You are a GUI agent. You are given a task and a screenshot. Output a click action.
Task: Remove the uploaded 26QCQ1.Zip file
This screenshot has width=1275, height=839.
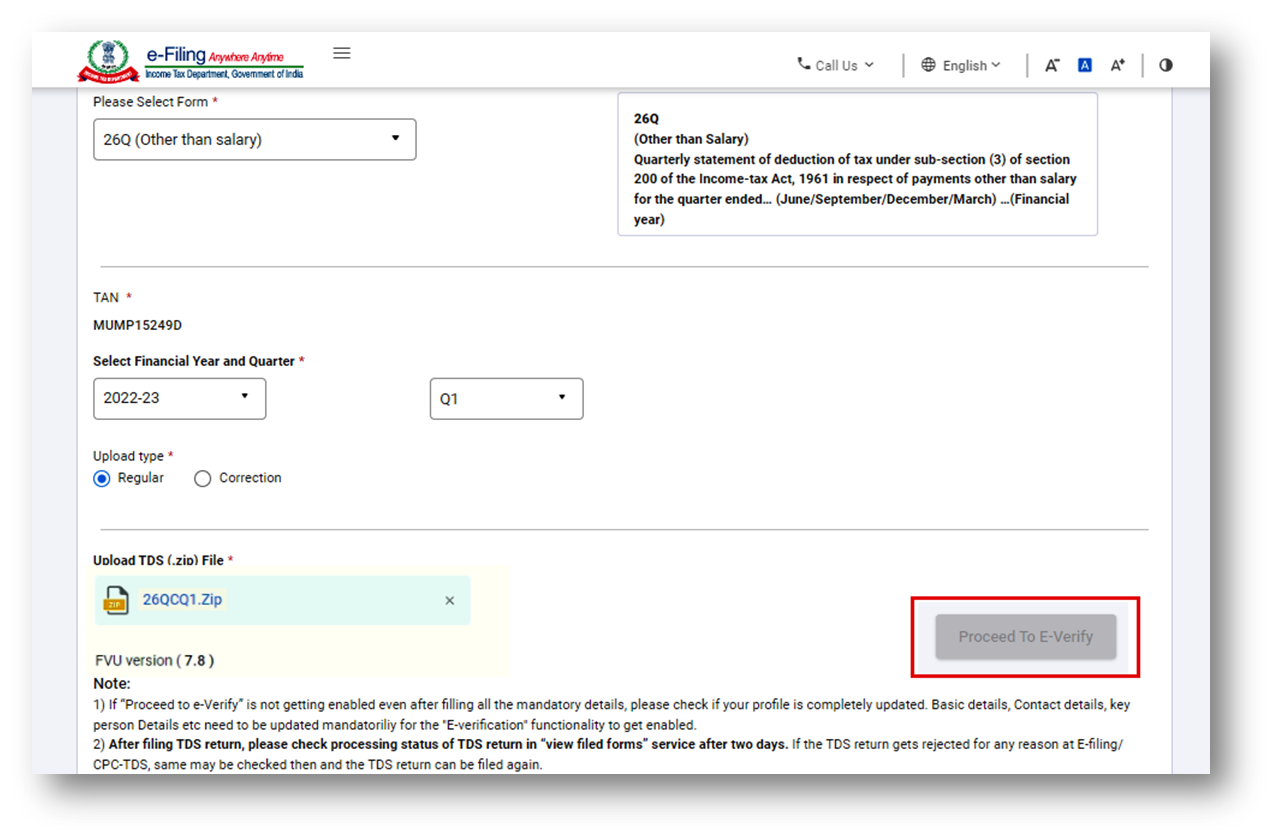click(x=448, y=599)
